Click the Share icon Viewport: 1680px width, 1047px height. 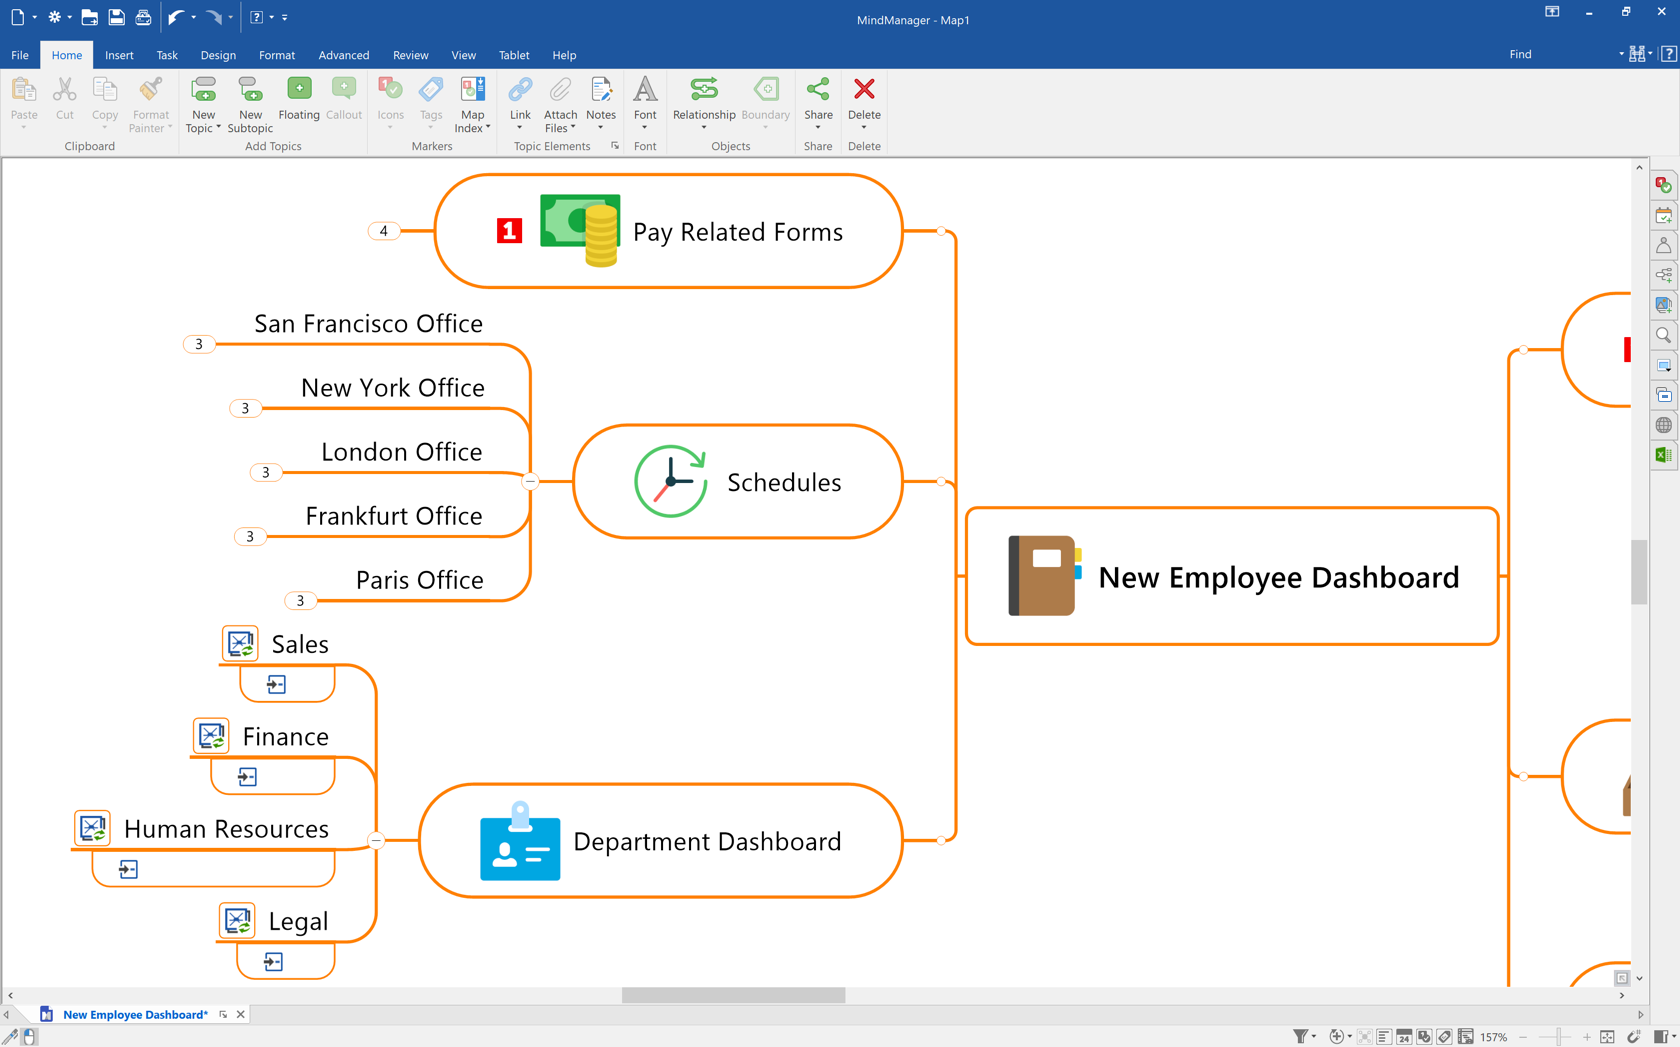point(817,99)
